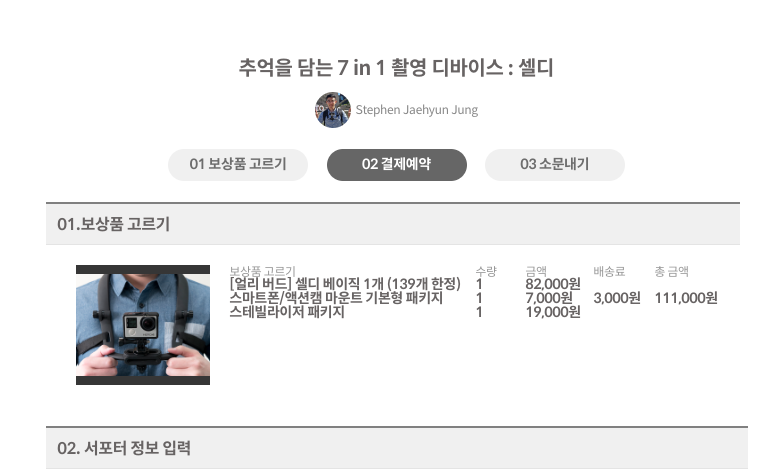Open the Stephen Jaehyun Jung profile link
Image resolution: width=771 pixels, height=471 pixels.
coord(416,110)
